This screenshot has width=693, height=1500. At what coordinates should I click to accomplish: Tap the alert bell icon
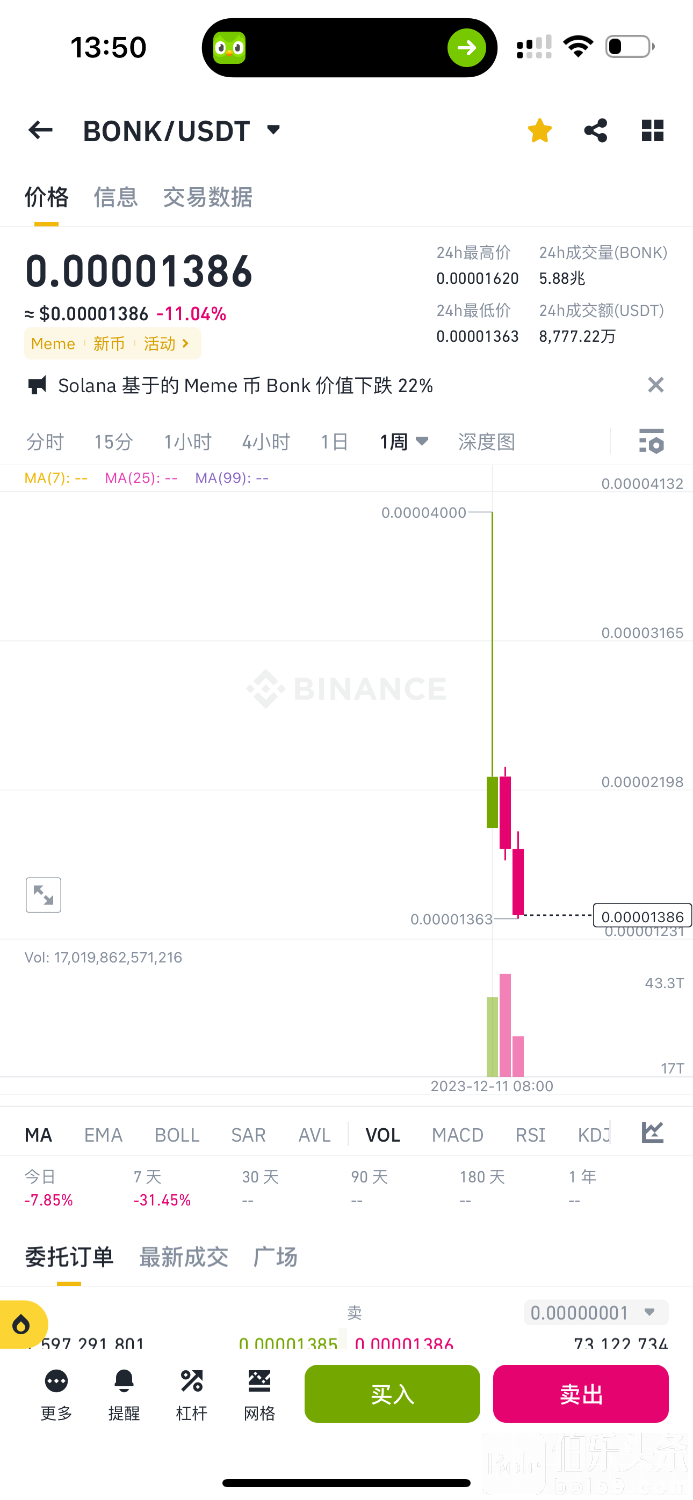pos(124,1382)
